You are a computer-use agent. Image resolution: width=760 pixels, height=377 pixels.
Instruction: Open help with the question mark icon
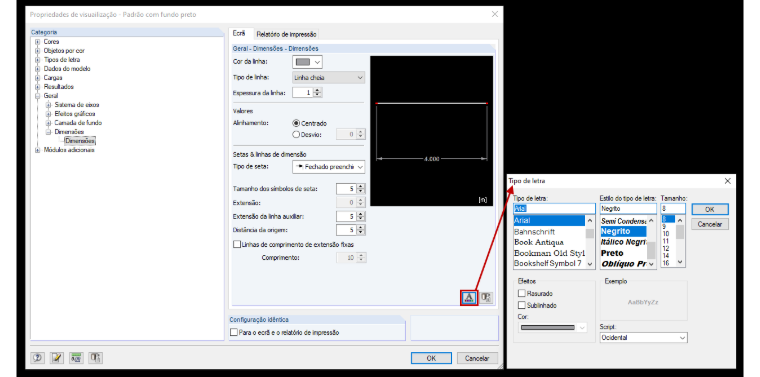[38, 358]
